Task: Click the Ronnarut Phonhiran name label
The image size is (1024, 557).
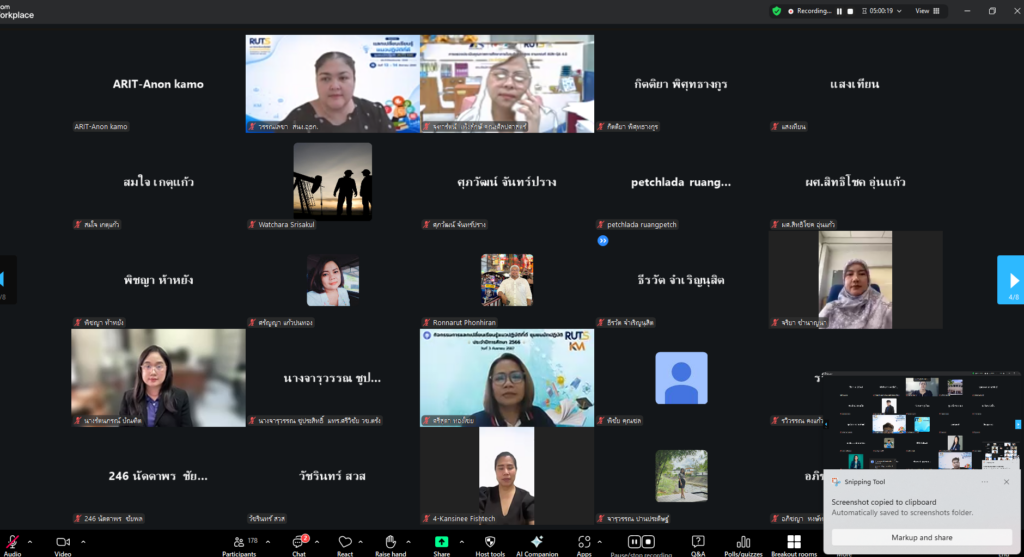Action: (x=459, y=323)
